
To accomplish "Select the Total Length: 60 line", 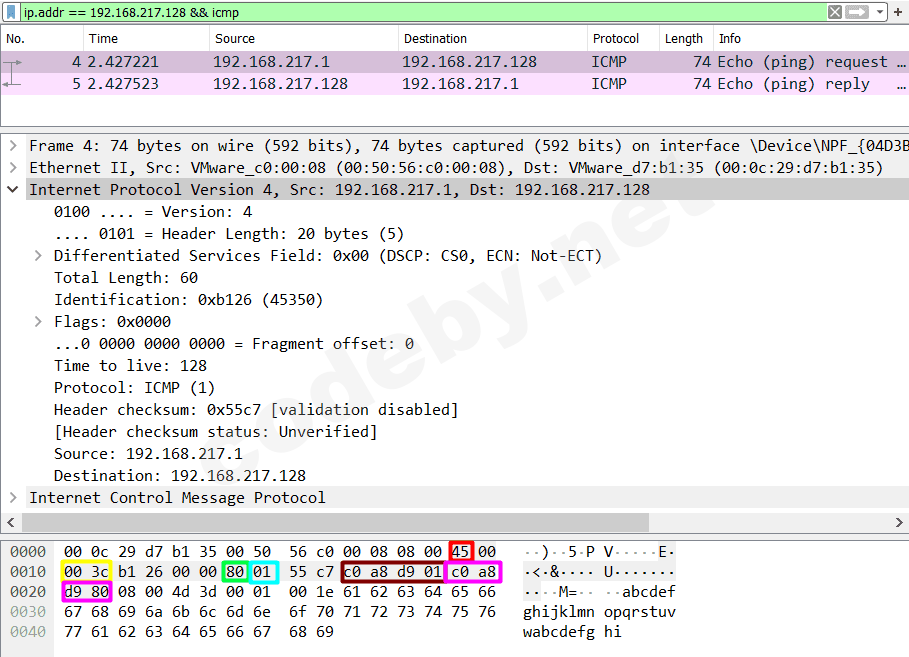I will pyautogui.click(x=126, y=278).
